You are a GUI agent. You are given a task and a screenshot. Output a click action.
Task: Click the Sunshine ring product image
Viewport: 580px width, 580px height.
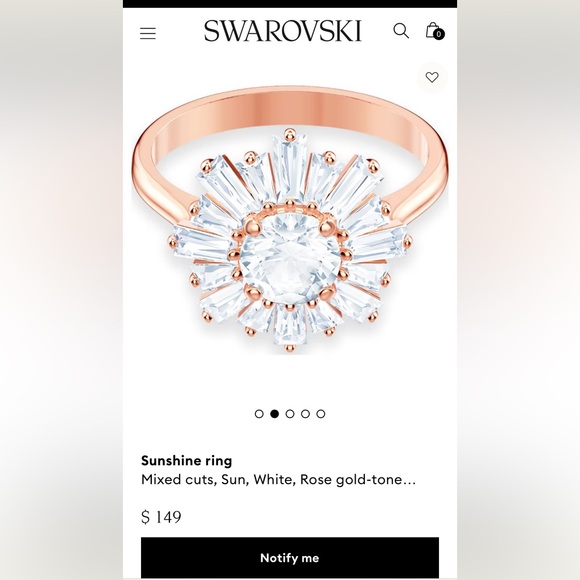pyautogui.click(x=290, y=221)
